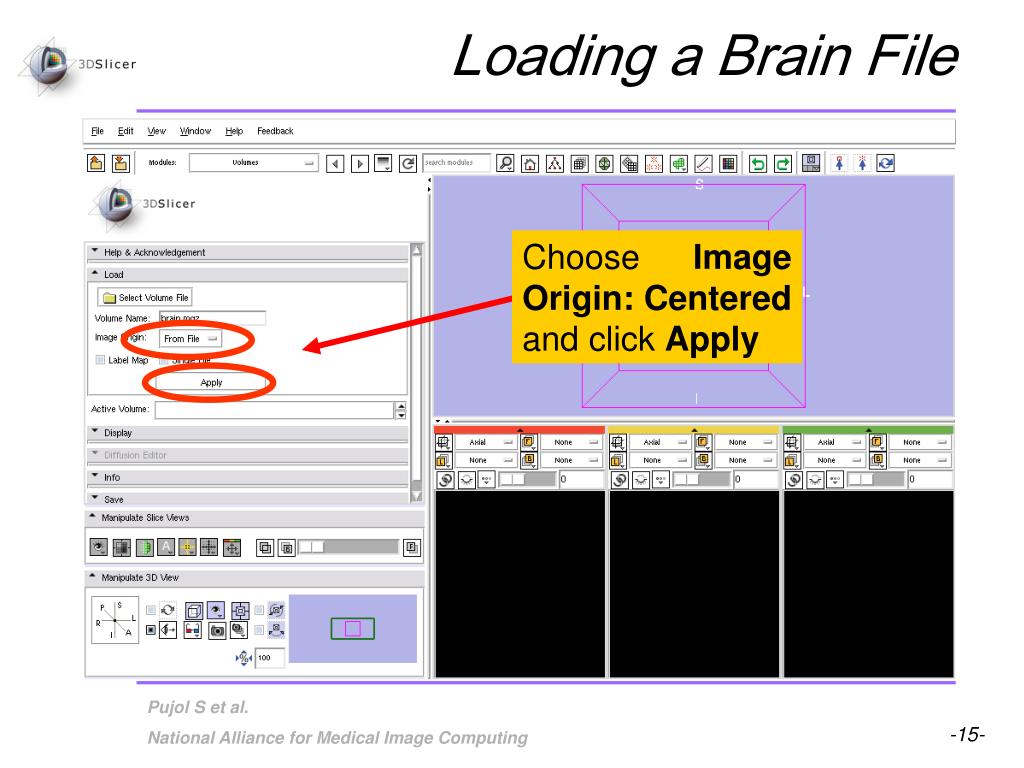The height and width of the screenshot is (768, 1024).
Task: Click the Active Volume selector field
Action: coord(274,409)
